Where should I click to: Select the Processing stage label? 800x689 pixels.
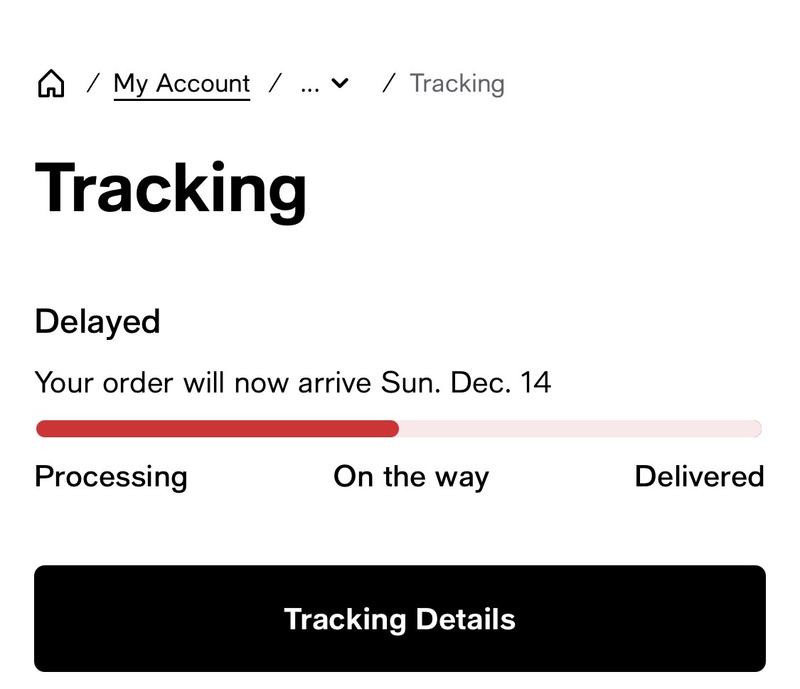(111, 476)
